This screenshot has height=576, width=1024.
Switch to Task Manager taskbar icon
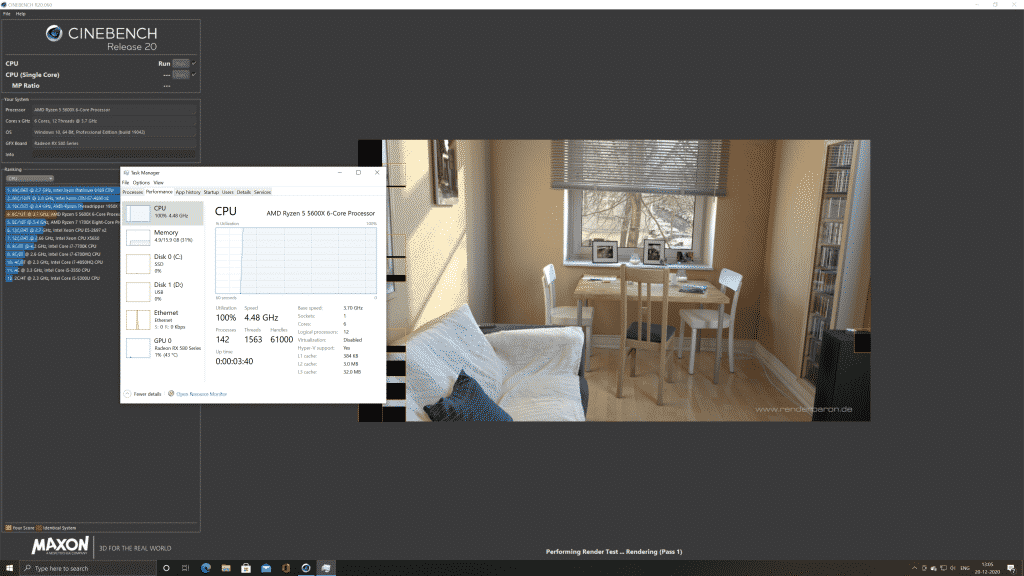(326, 568)
